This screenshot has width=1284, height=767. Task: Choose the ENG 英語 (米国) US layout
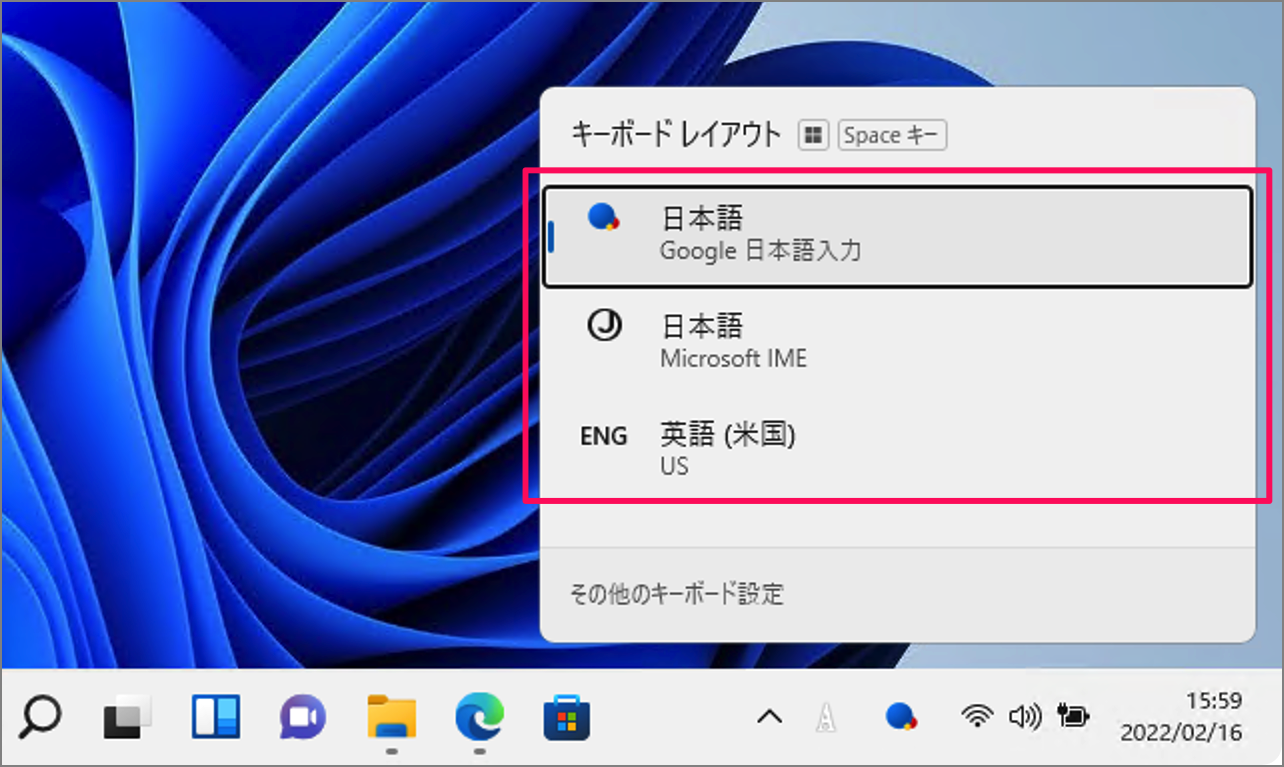(897, 449)
